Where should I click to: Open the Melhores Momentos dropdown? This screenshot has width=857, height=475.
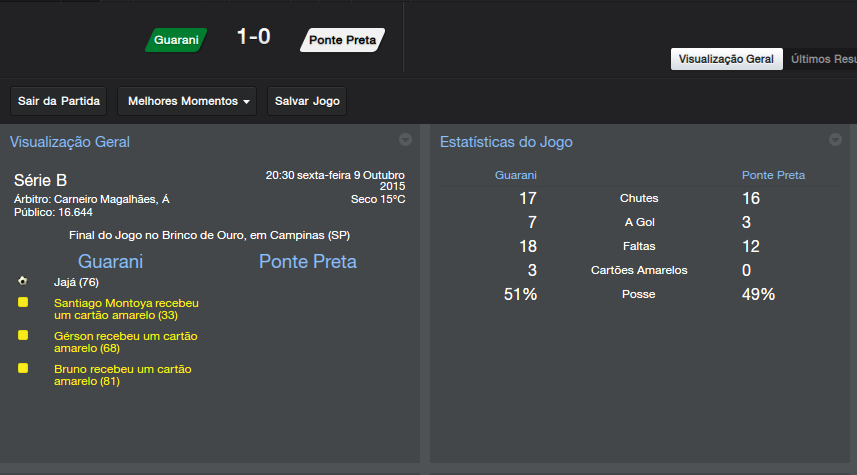187,101
